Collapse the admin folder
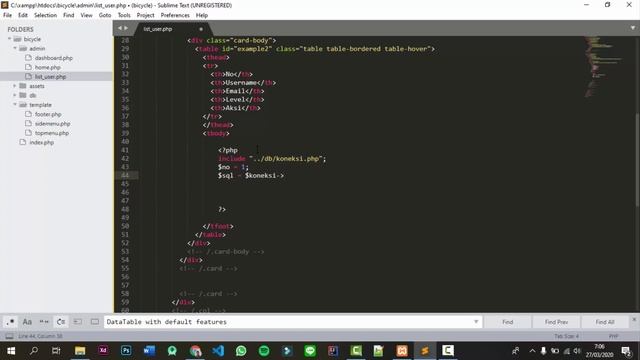The image size is (640, 360). pyautogui.click(x=15, y=48)
